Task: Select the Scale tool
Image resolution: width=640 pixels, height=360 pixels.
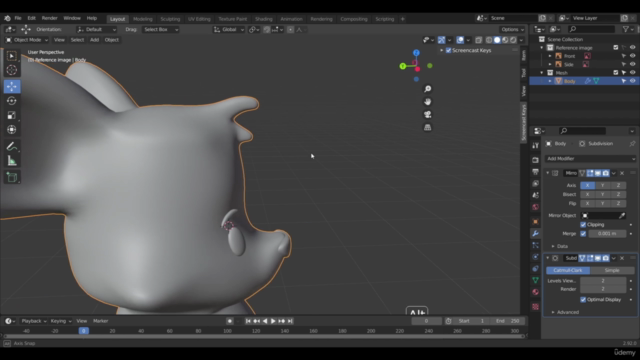Action: coord(11,115)
